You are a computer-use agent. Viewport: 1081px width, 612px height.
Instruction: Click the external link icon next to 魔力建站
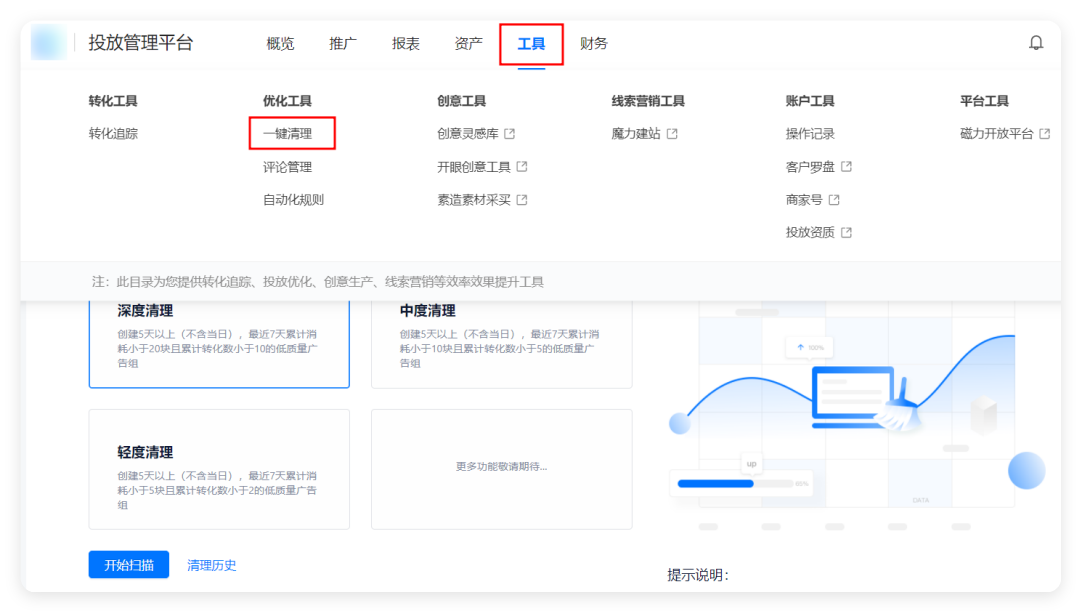point(673,133)
